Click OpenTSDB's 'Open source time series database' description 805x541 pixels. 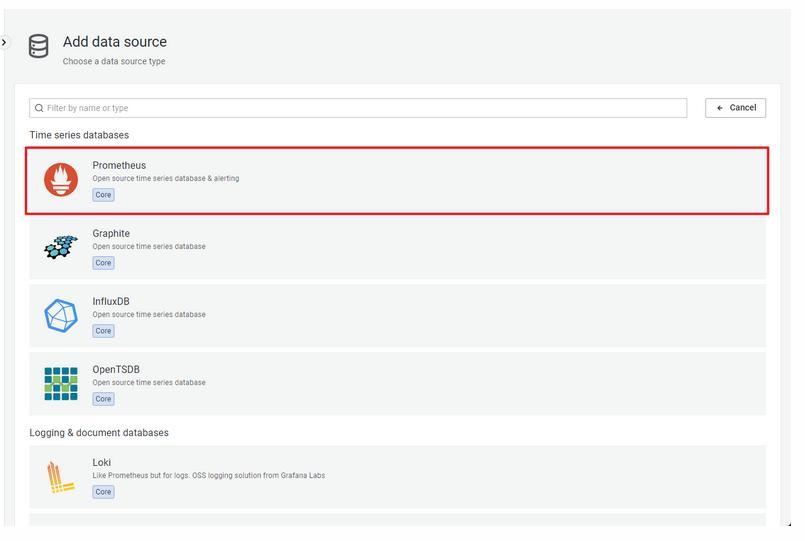point(149,382)
